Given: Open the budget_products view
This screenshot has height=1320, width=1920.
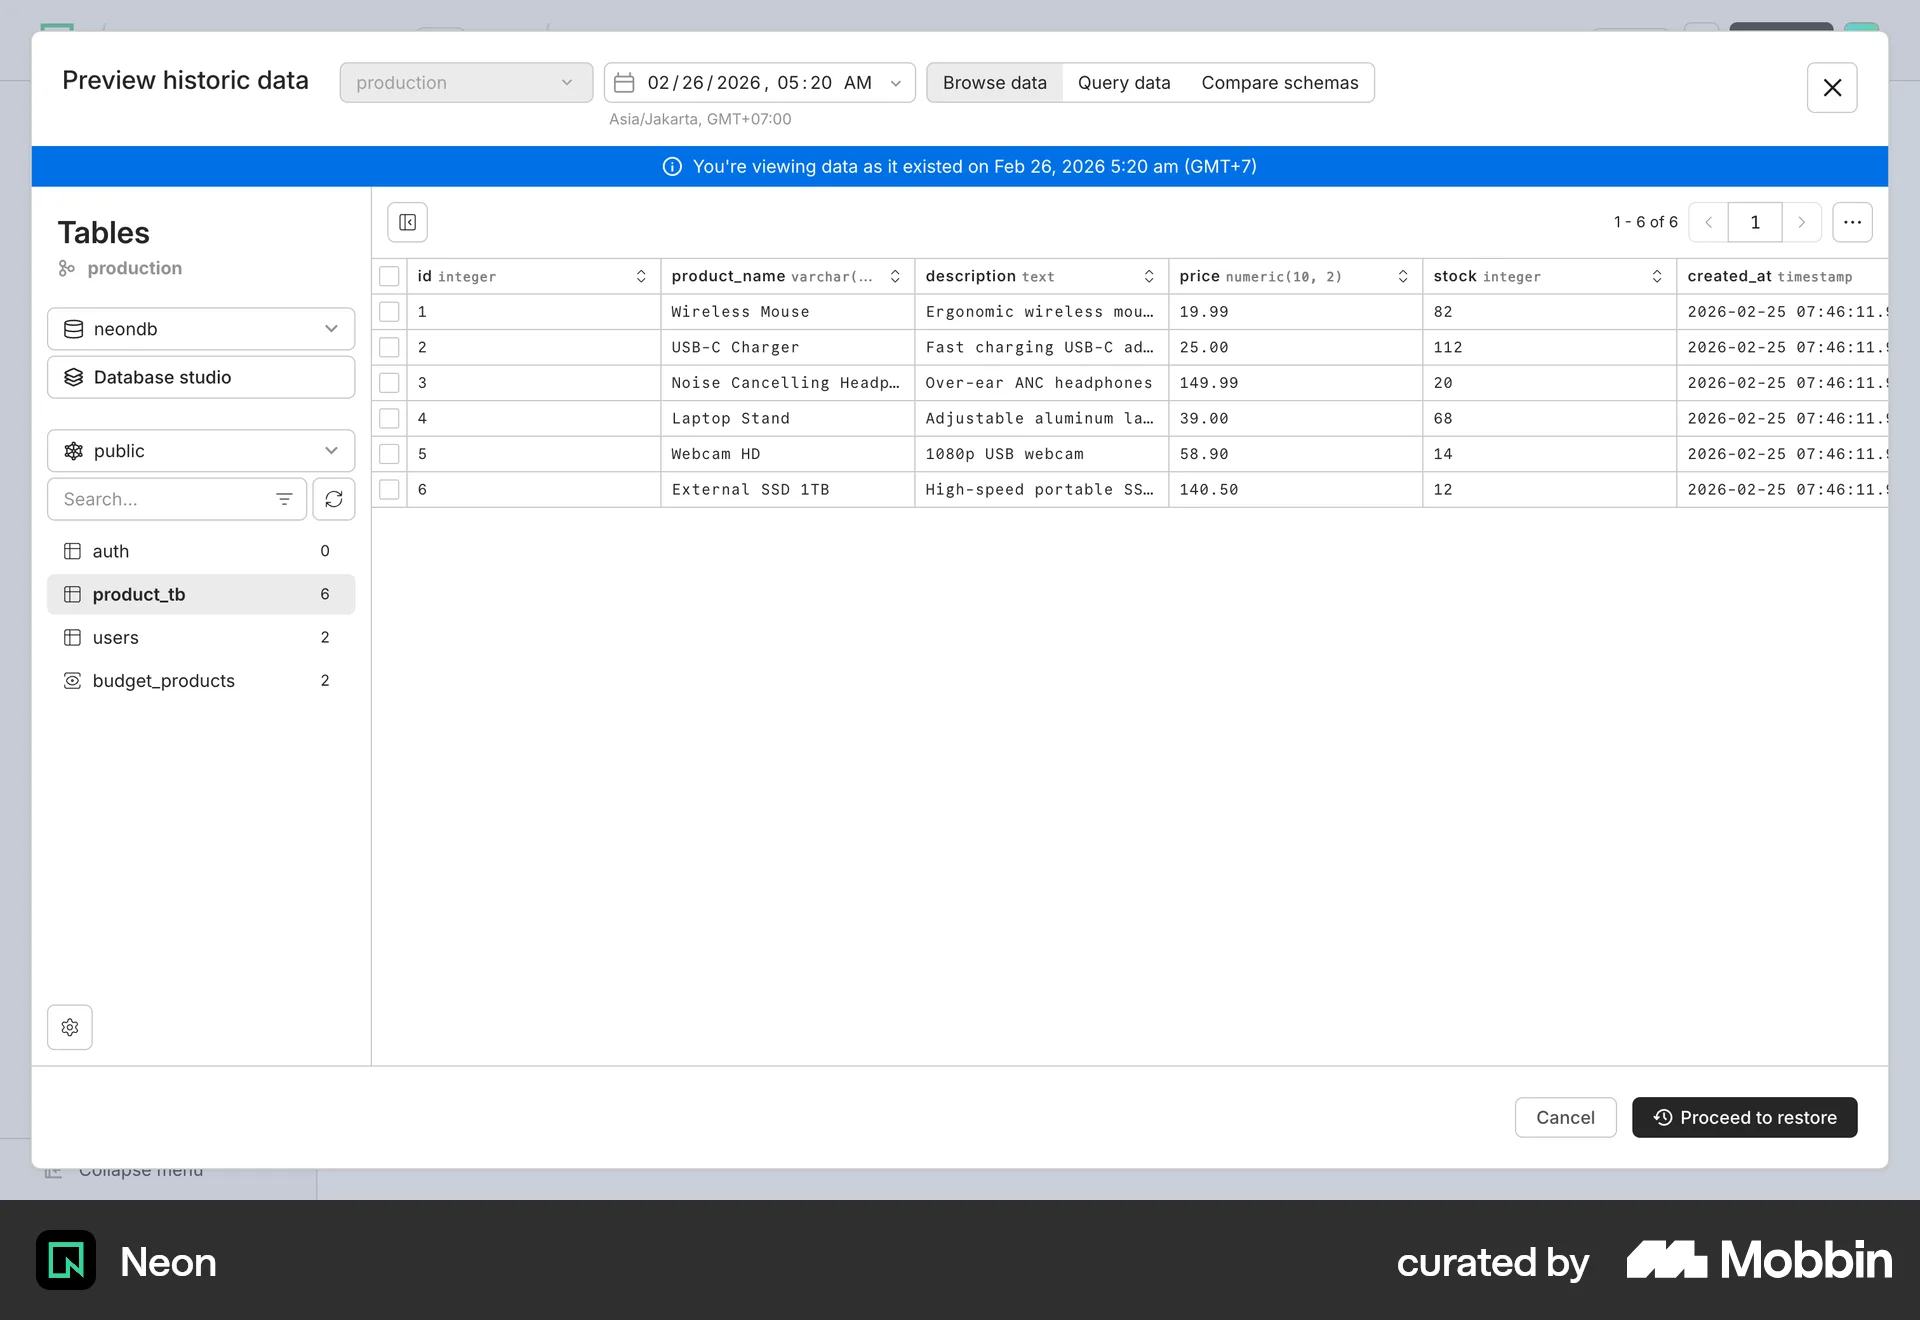Looking at the screenshot, I should pyautogui.click(x=201, y=681).
